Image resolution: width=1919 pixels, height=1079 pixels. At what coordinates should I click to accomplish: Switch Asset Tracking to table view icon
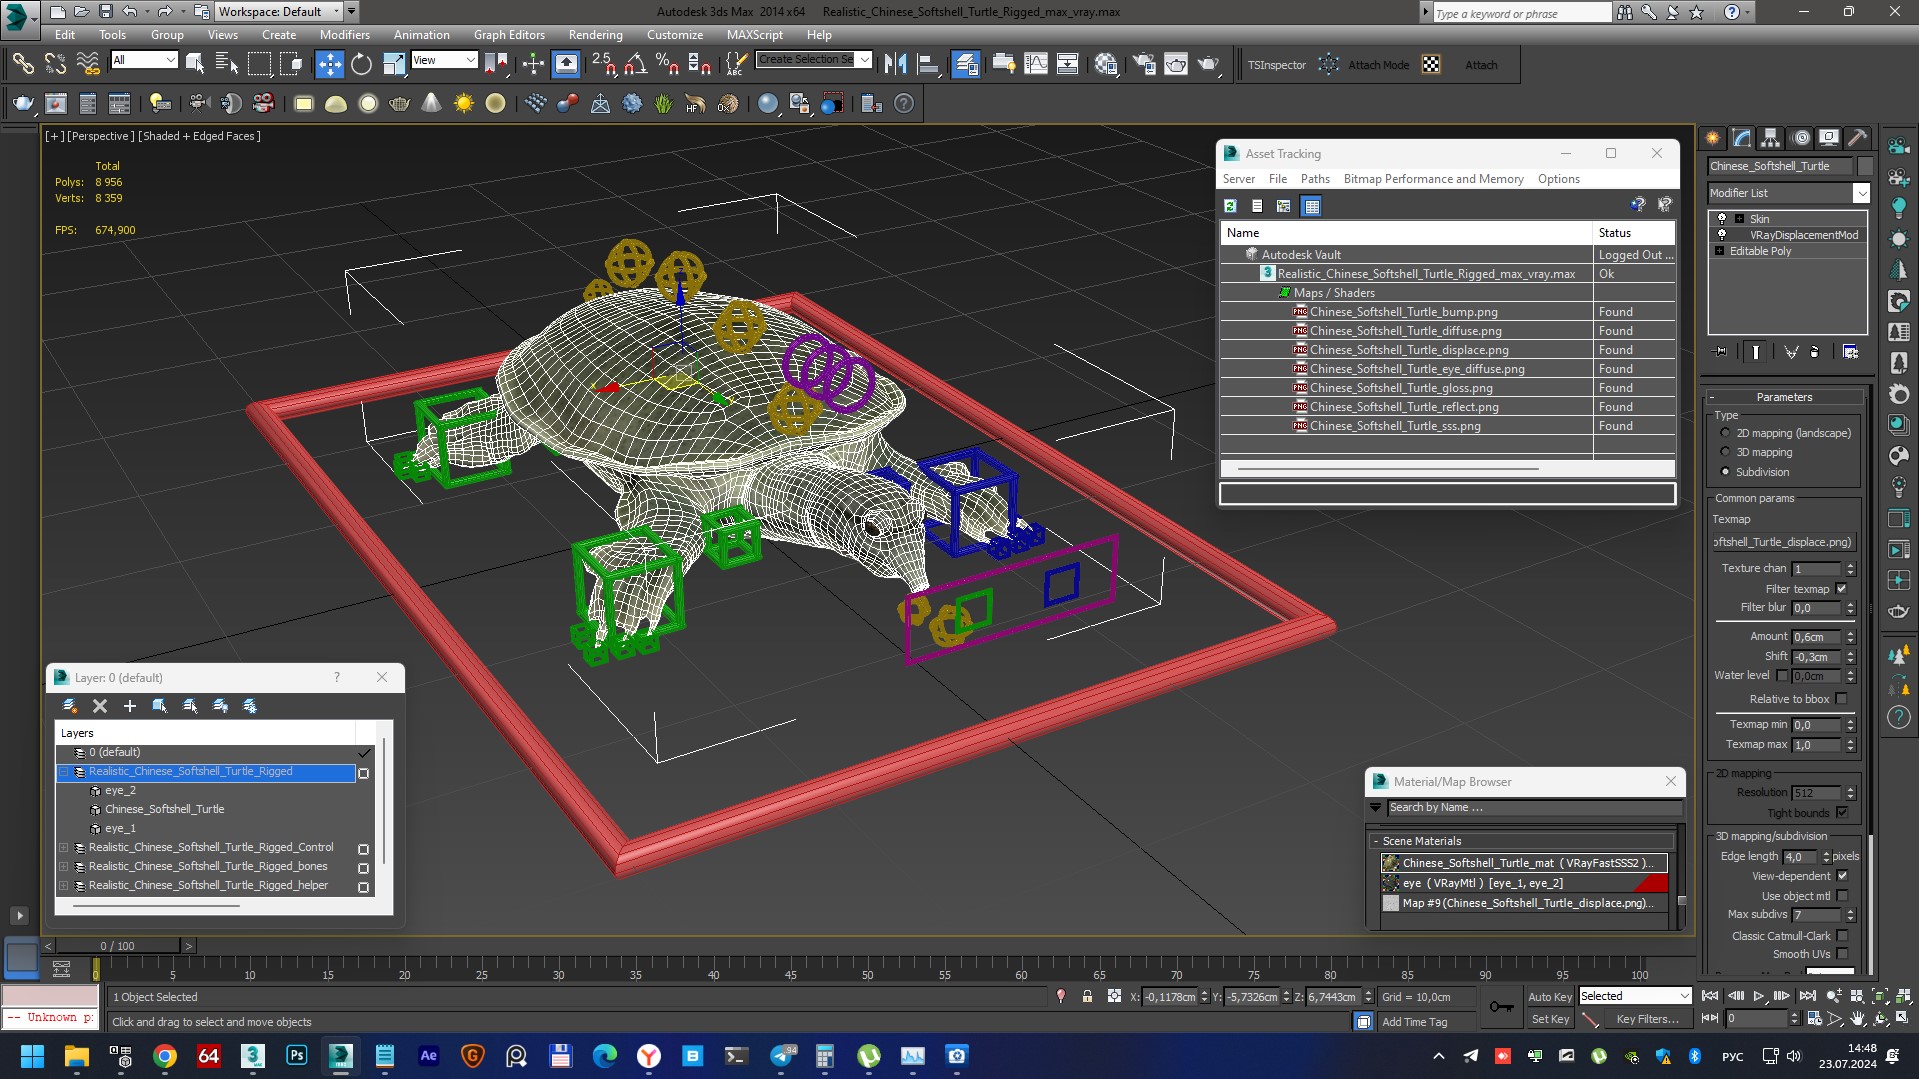[x=1312, y=206]
